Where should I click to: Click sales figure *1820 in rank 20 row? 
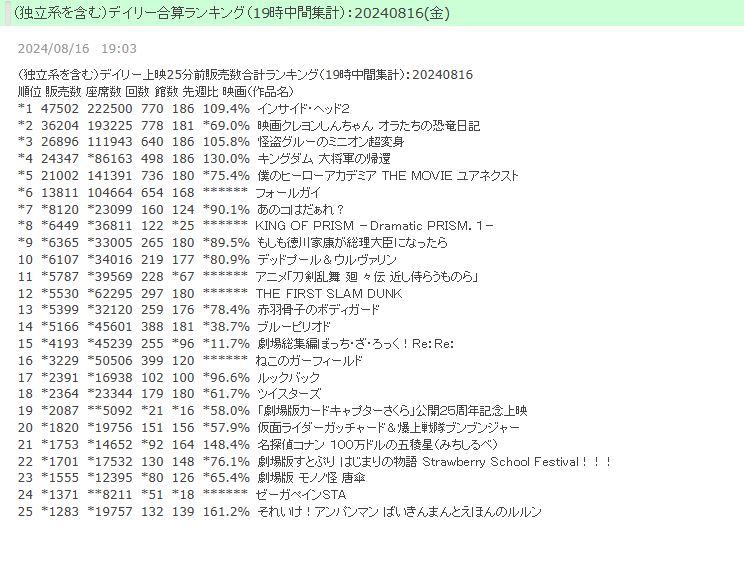point(60,428)
